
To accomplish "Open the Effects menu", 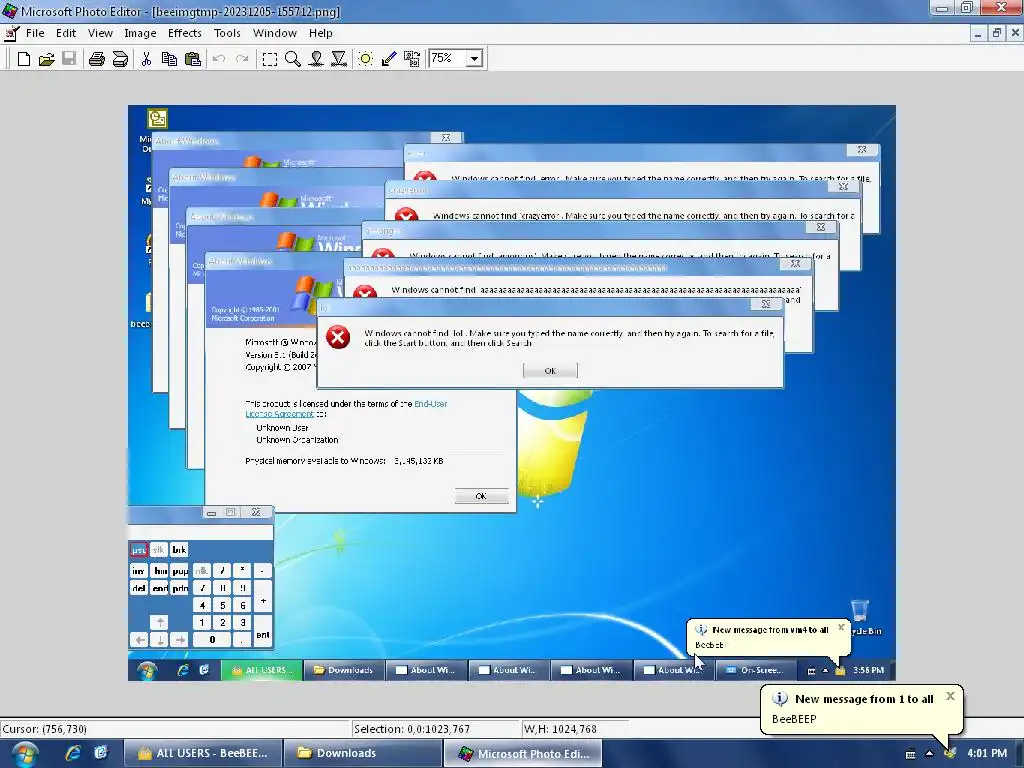I will (185, 33).
